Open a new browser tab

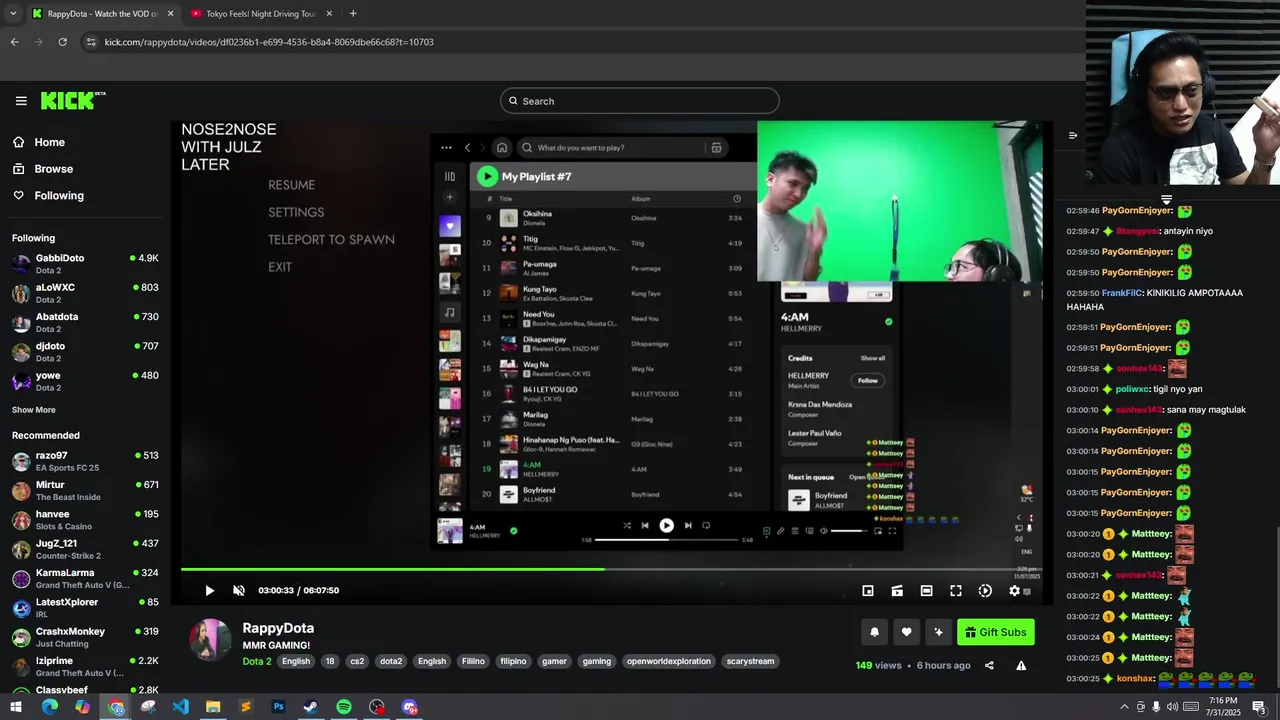click(x=353, y=14)
